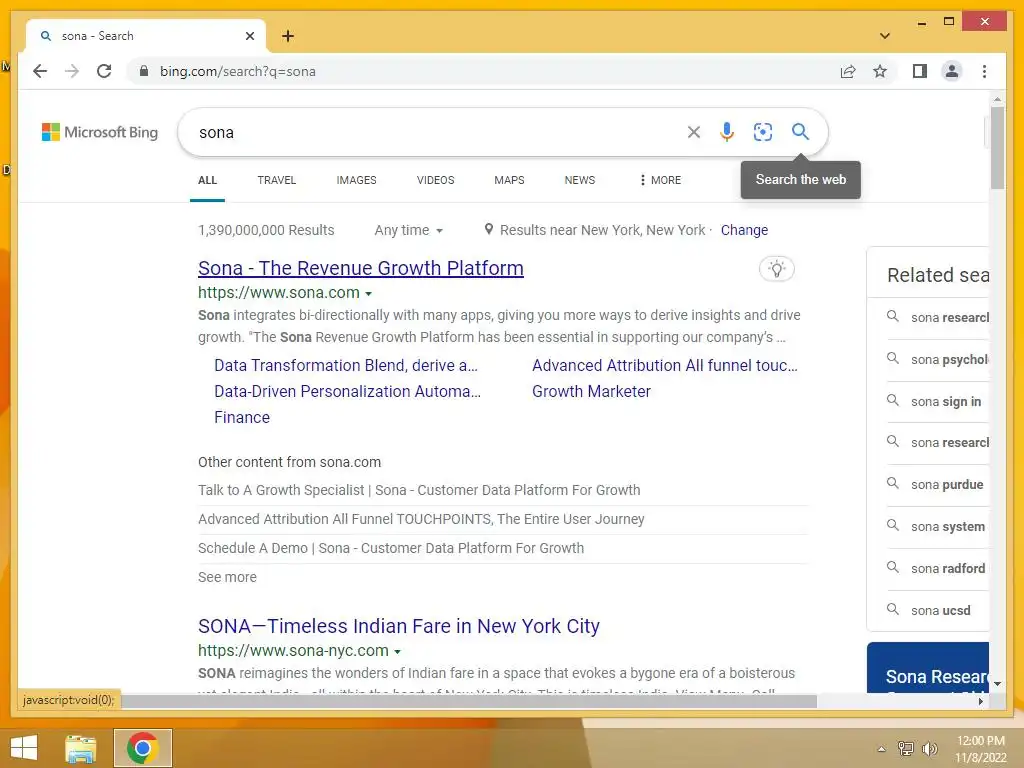Click the horizontal scrollbar right arrow

click(x=980, y=701)
